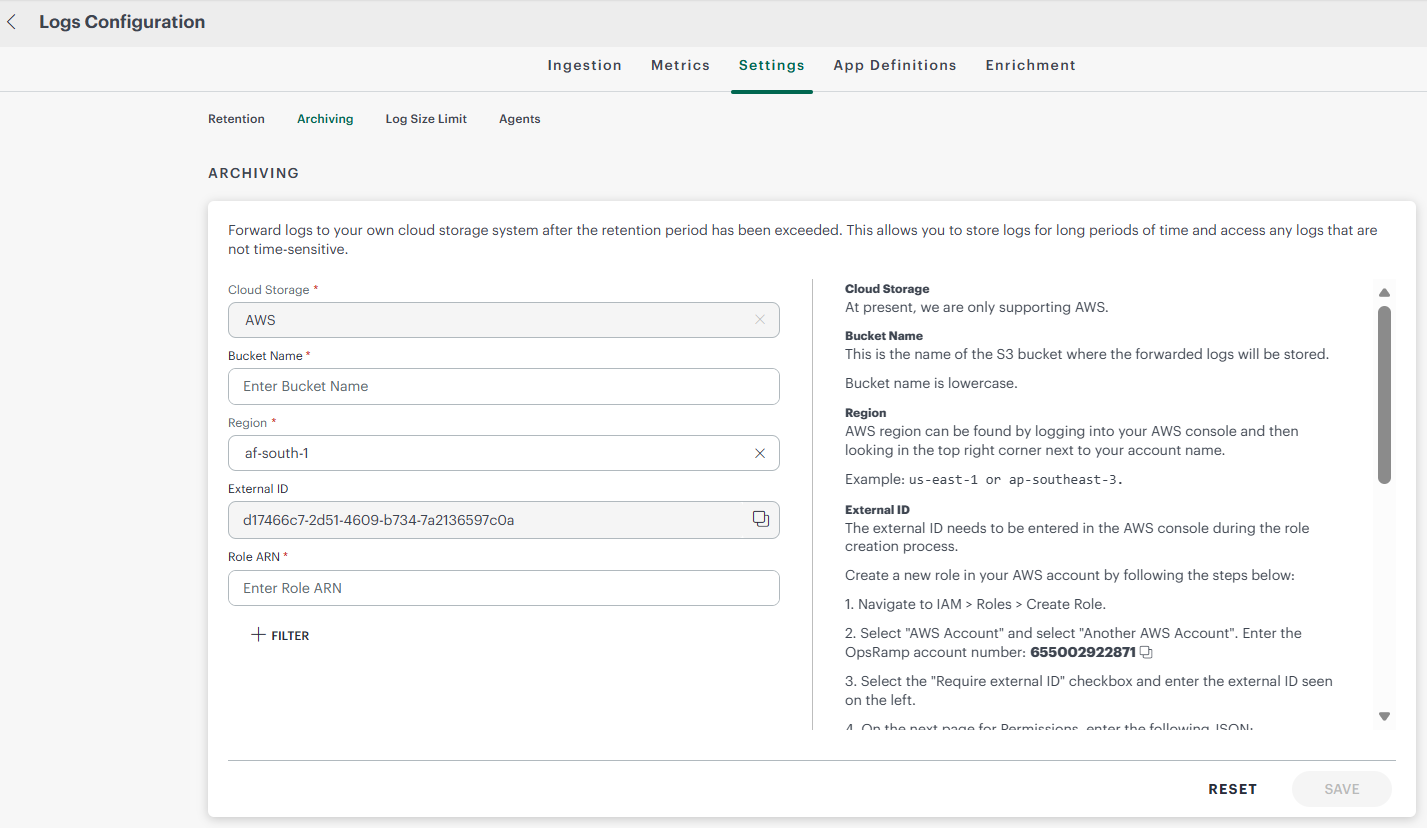Click the back arrow beside Logs Configuration
The width and height of the screenshot is (1427, 828).
click(12, 22)
